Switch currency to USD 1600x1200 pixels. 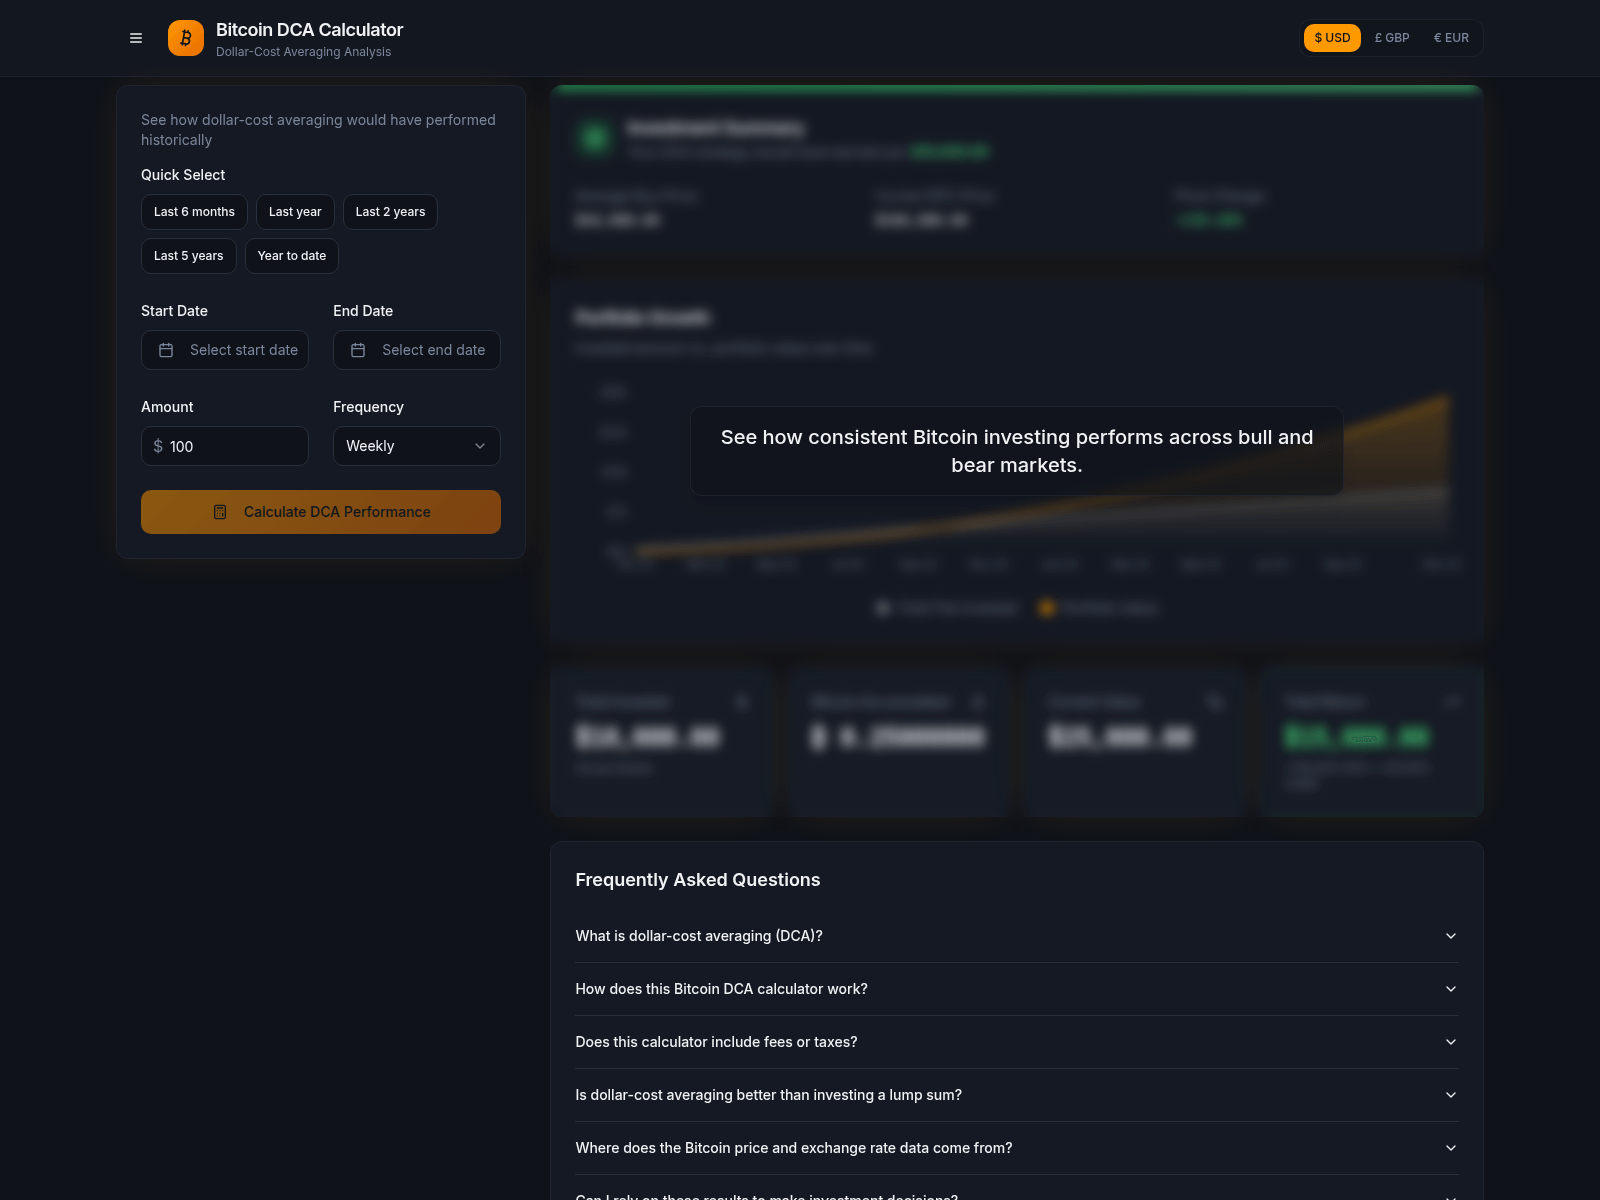pyautogui.click(x=1332, y=38)
